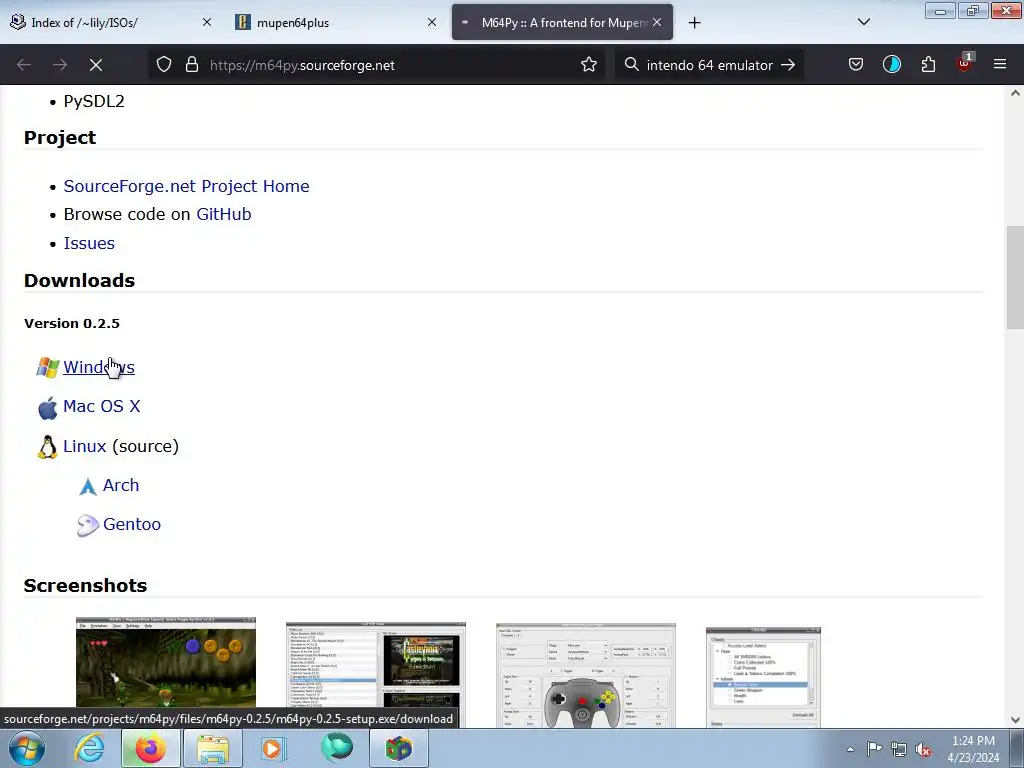Click the Arch Linux logo icon
The width and height of the screenshot is (1024, 768).
88,487
